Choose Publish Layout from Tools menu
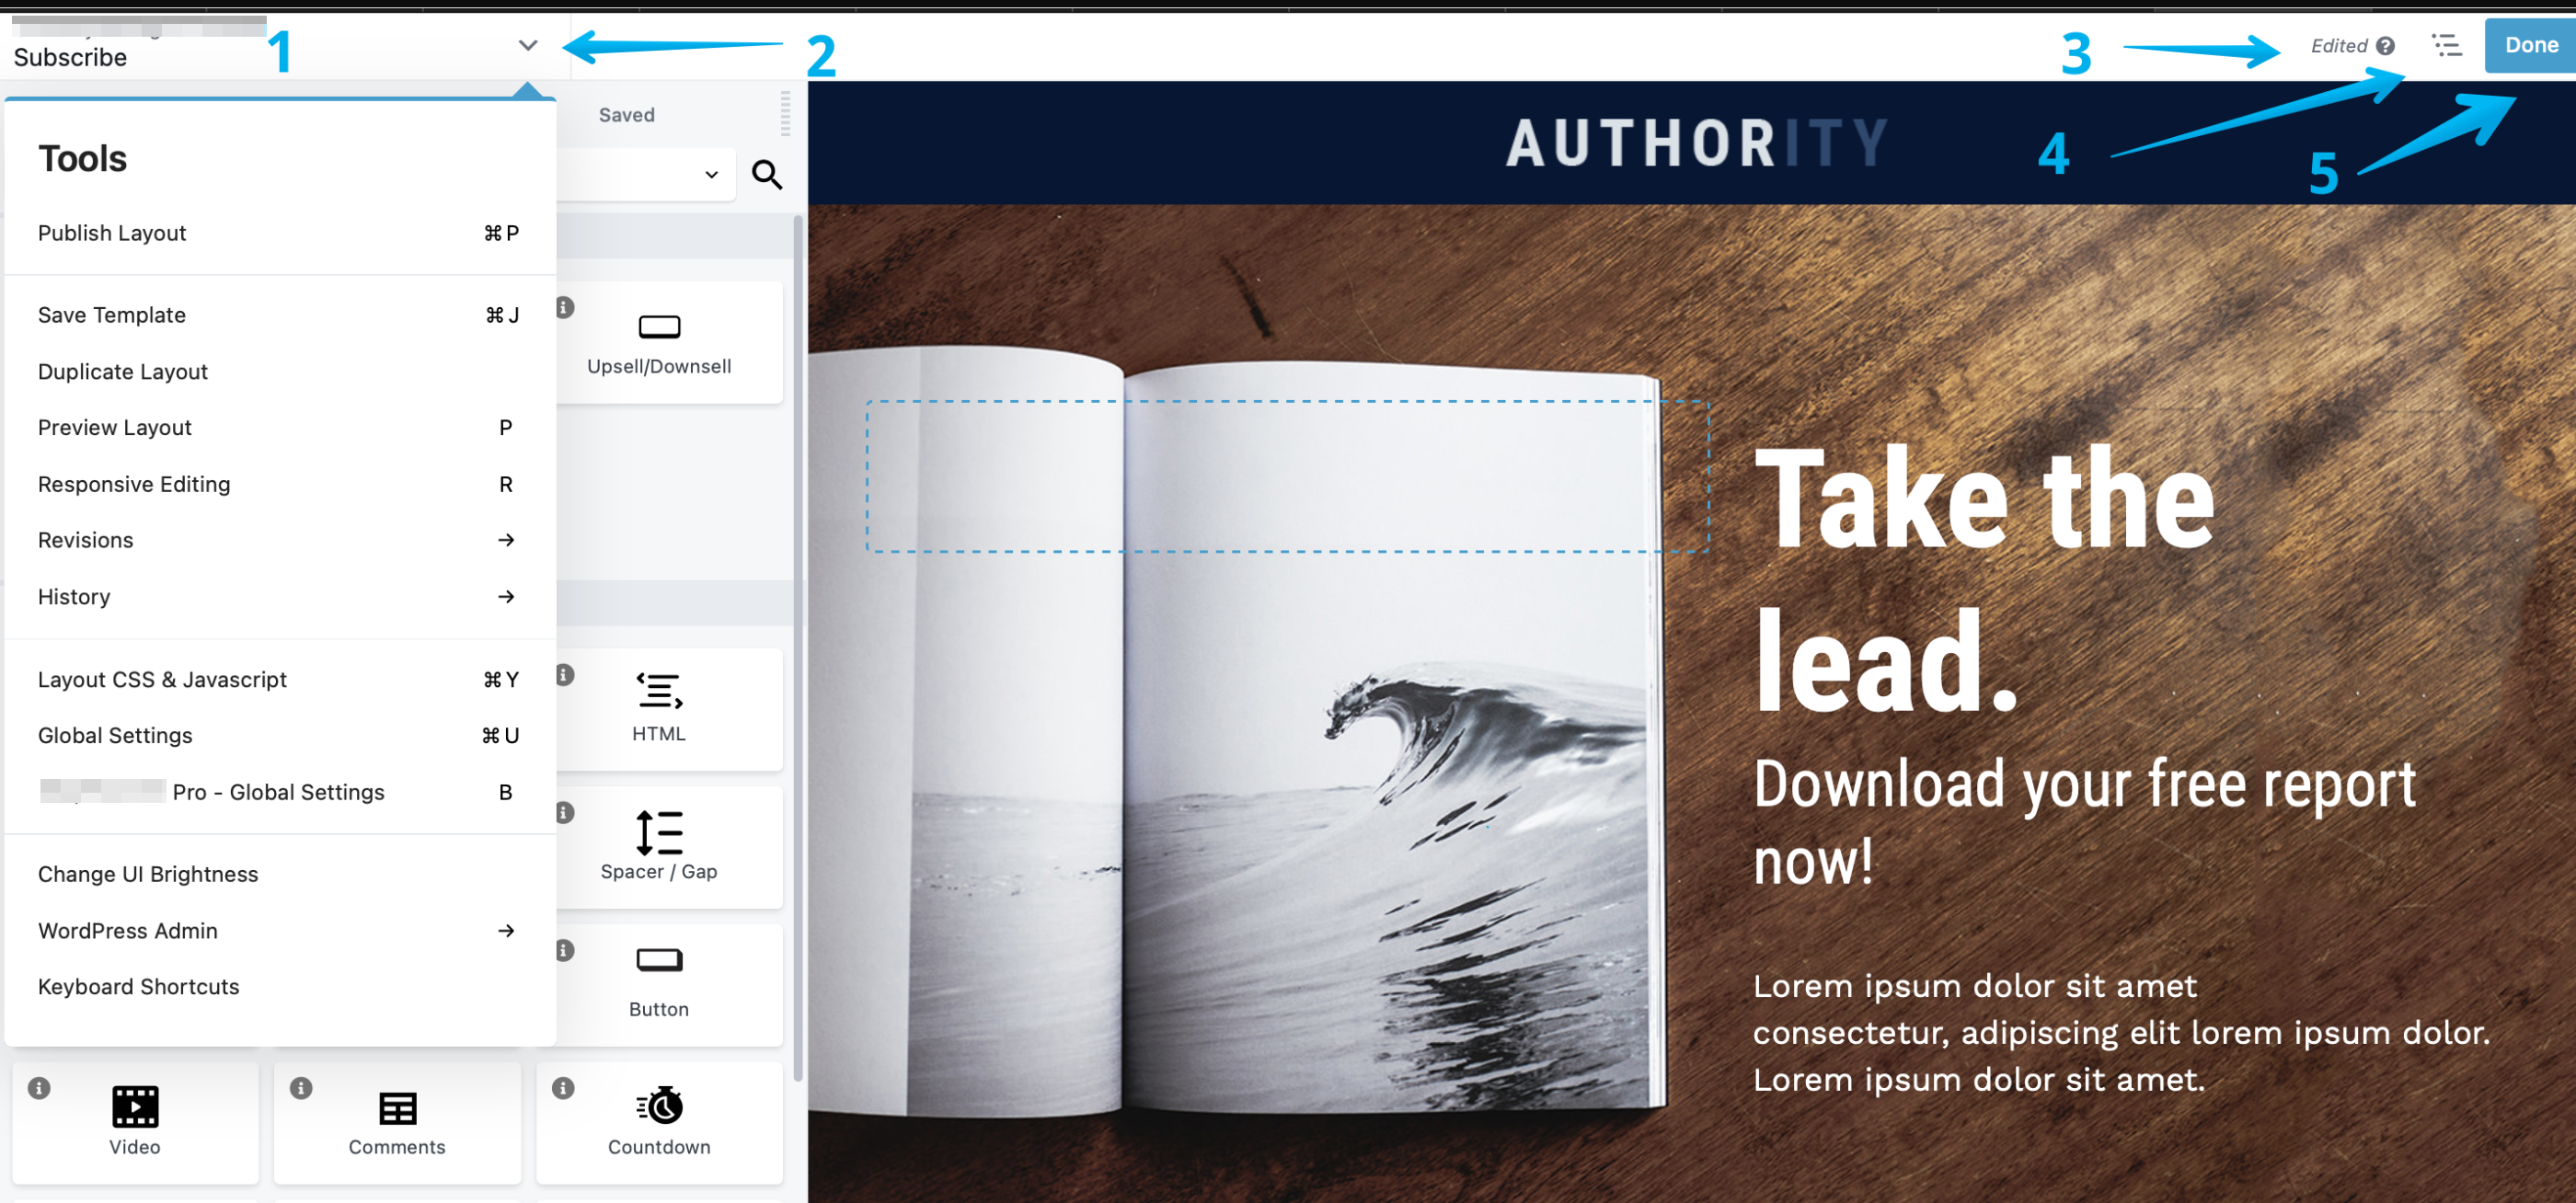The image size is (2576, 1203). point(112,233)
